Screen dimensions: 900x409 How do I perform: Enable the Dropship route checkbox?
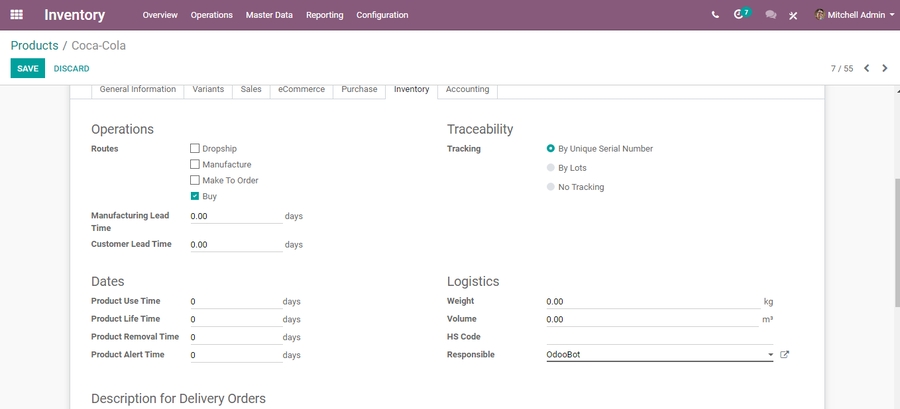point(195,149)
